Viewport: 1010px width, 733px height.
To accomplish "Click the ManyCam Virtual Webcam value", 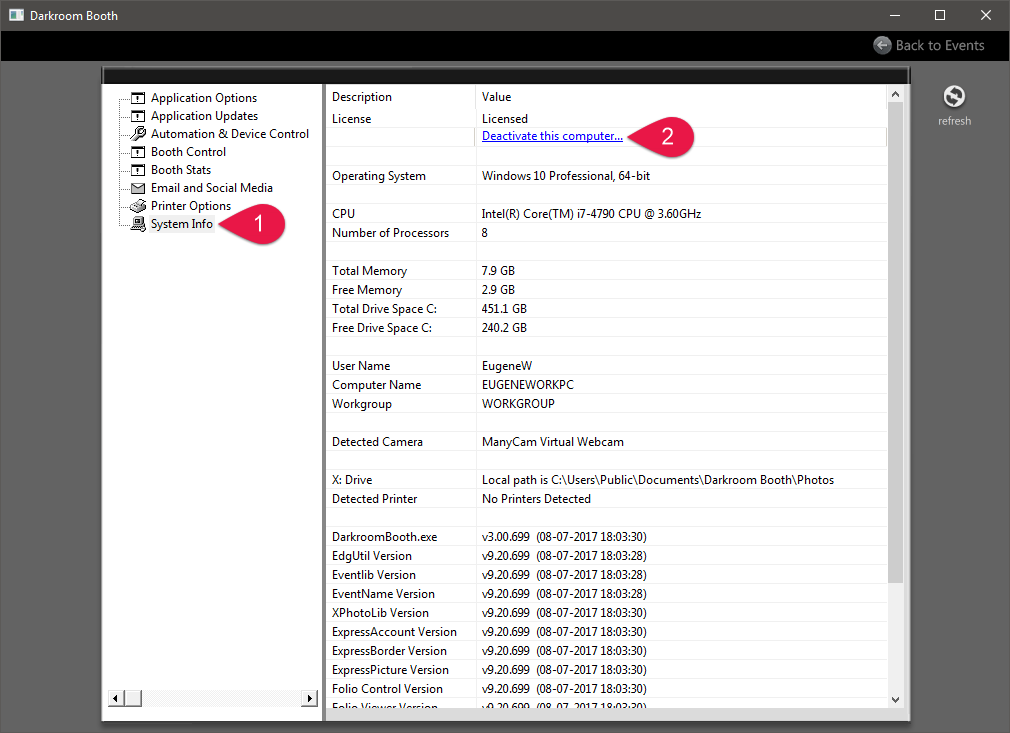I will 552,442.
